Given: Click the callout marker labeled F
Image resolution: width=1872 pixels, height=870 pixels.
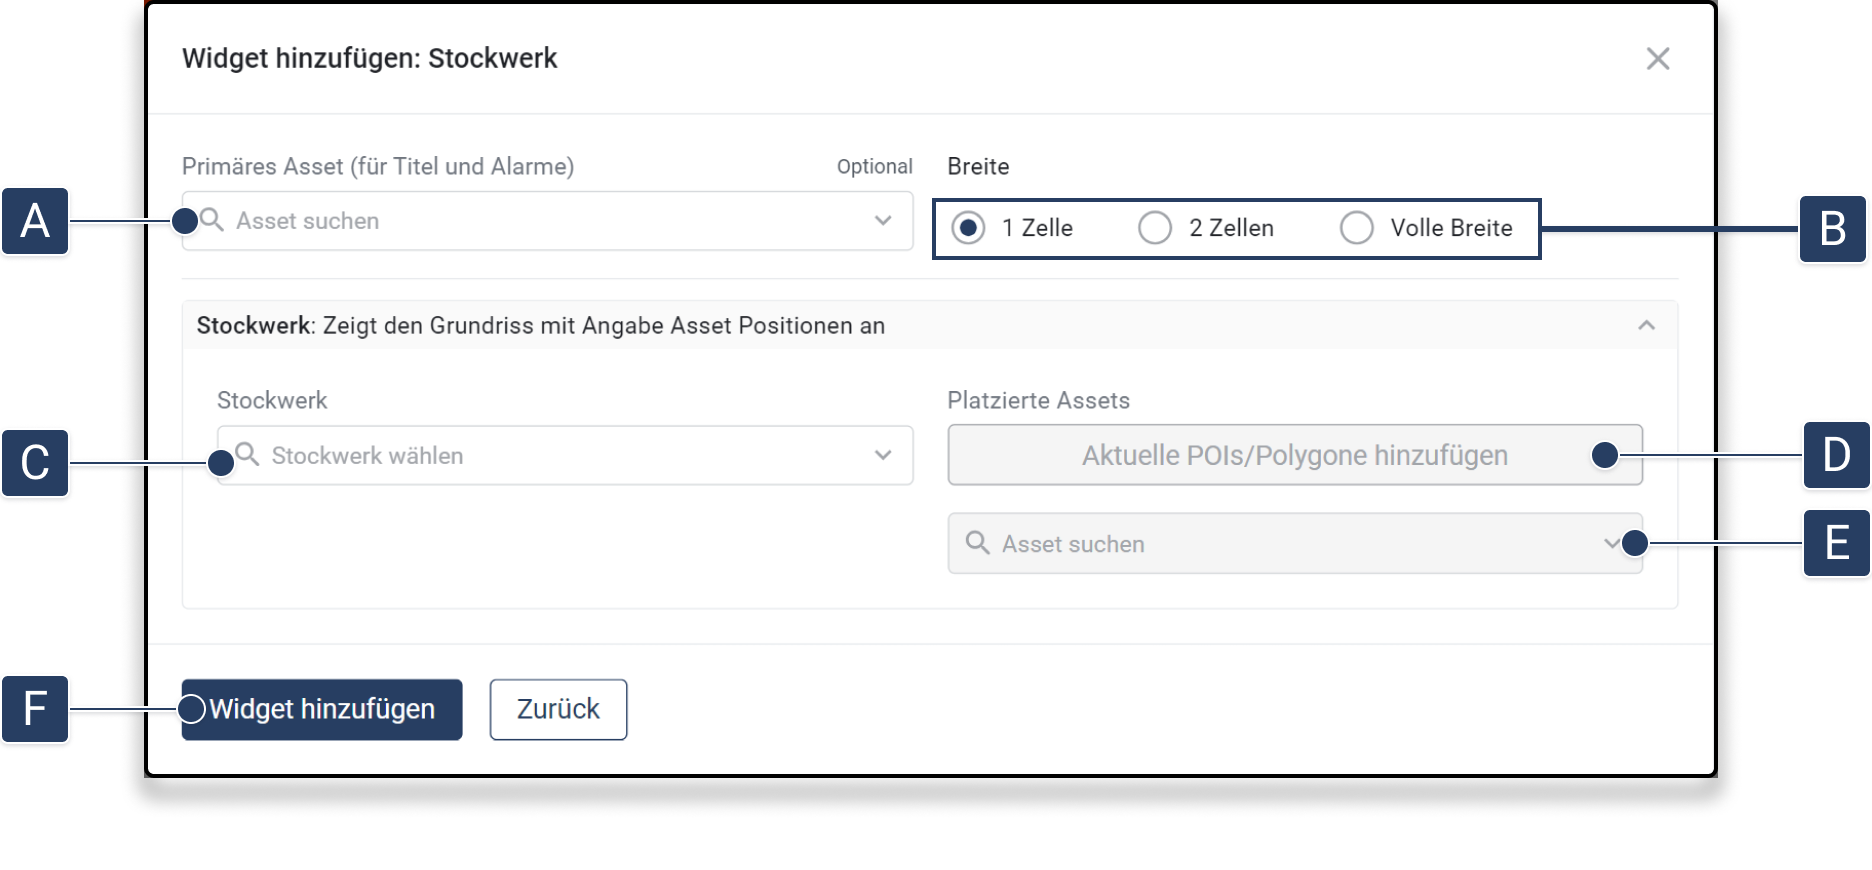Looking at the screenshot, I should (x=35, y=709).
